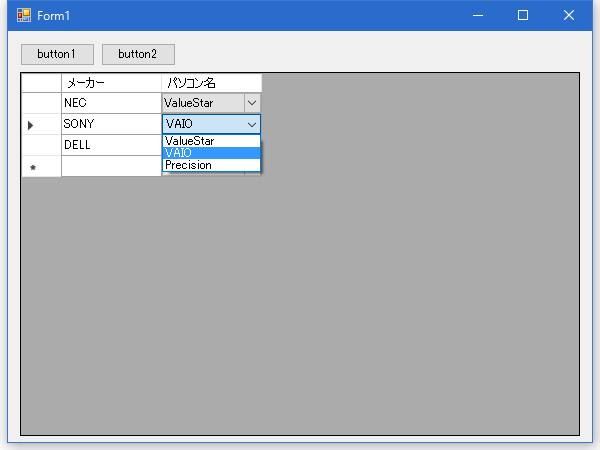Select the SONY cell

111,124
